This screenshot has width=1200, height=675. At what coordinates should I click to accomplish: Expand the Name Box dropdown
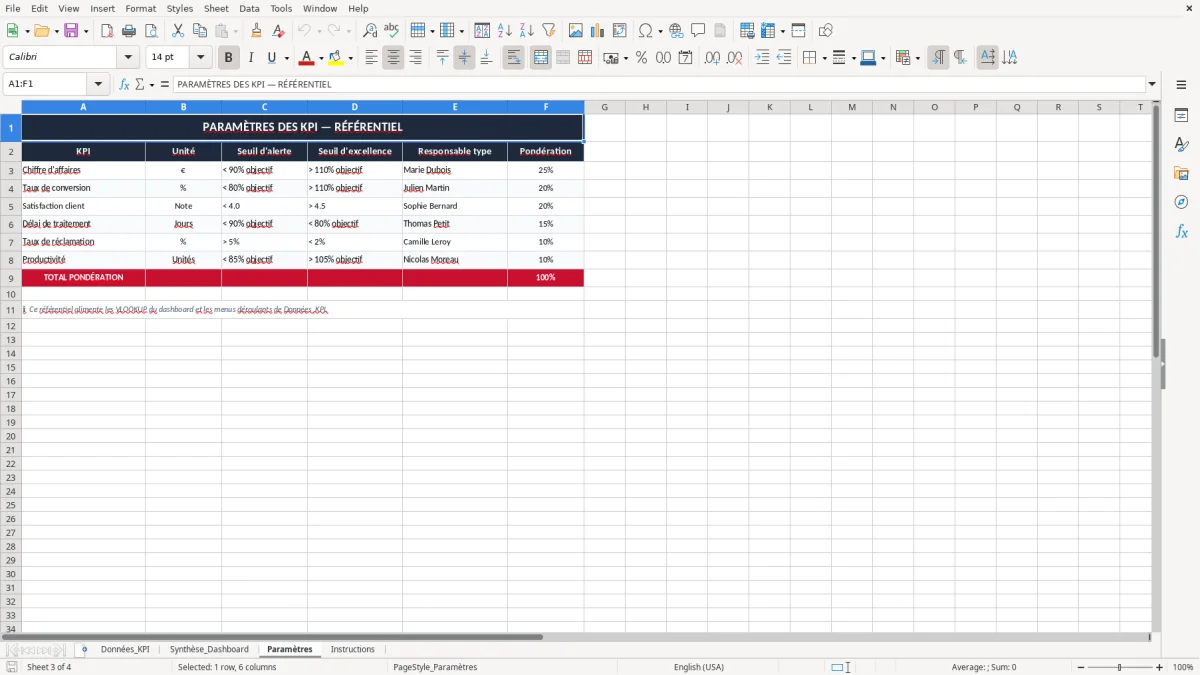tap(98, 84)
